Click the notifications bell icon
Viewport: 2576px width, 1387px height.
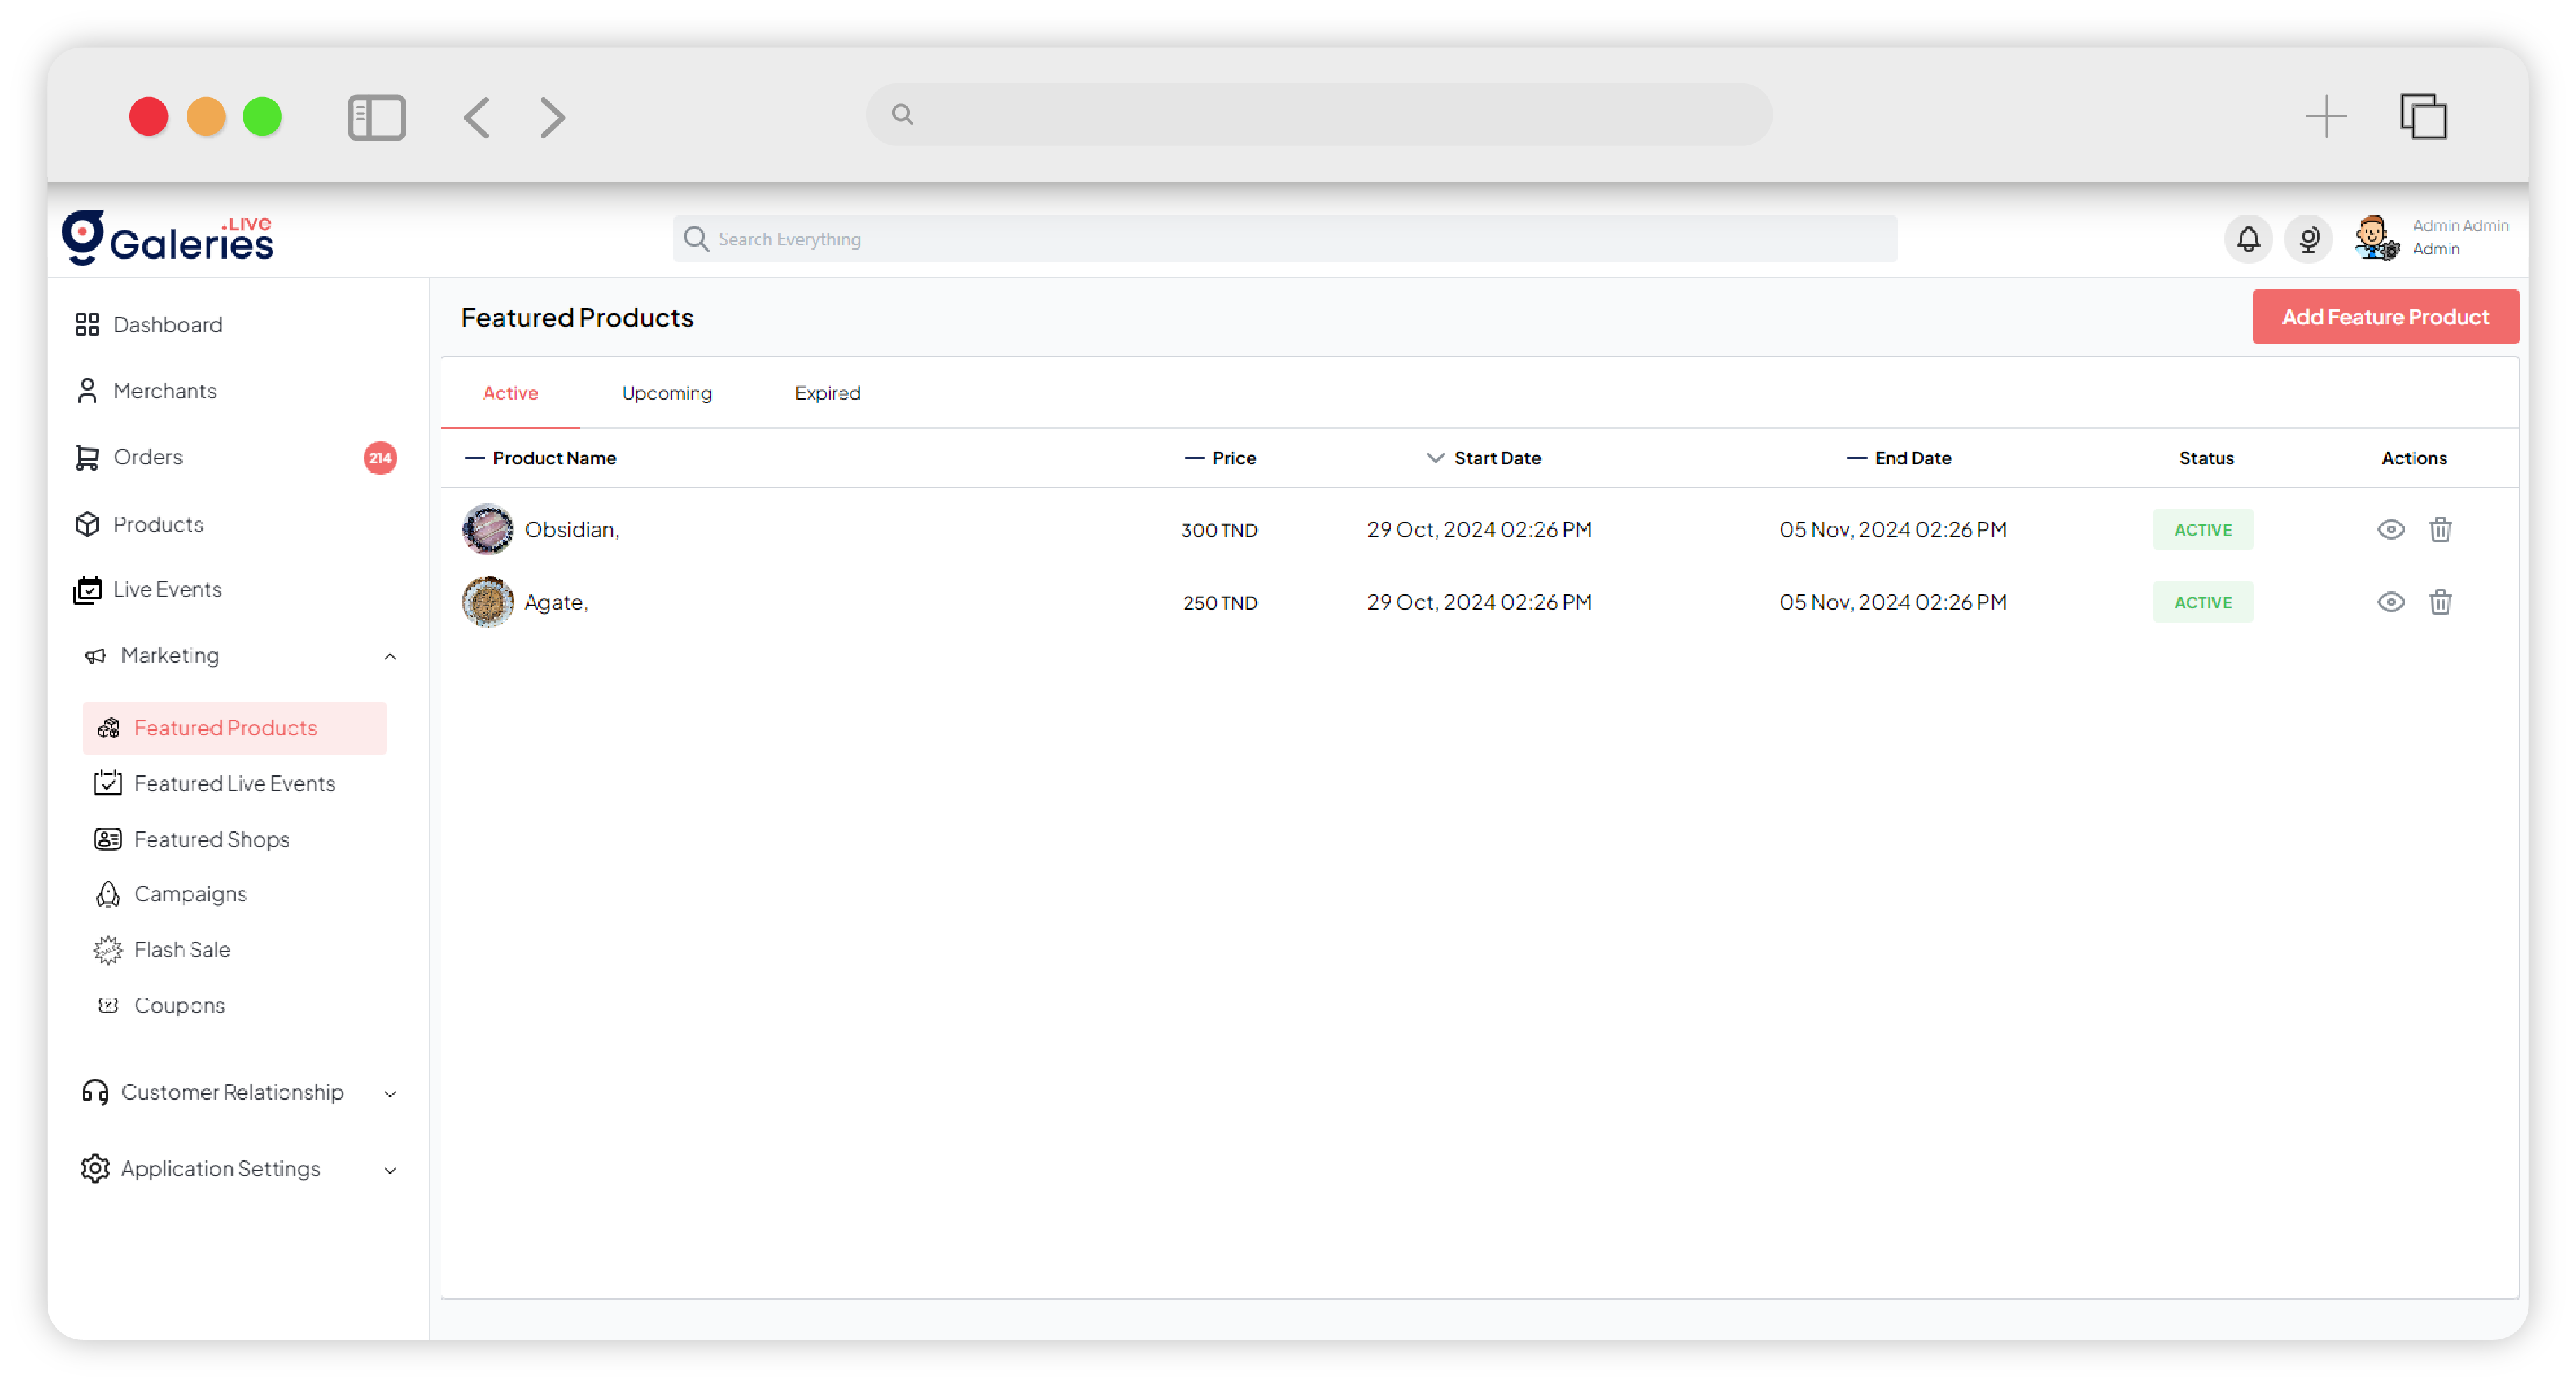point(2247,239)
